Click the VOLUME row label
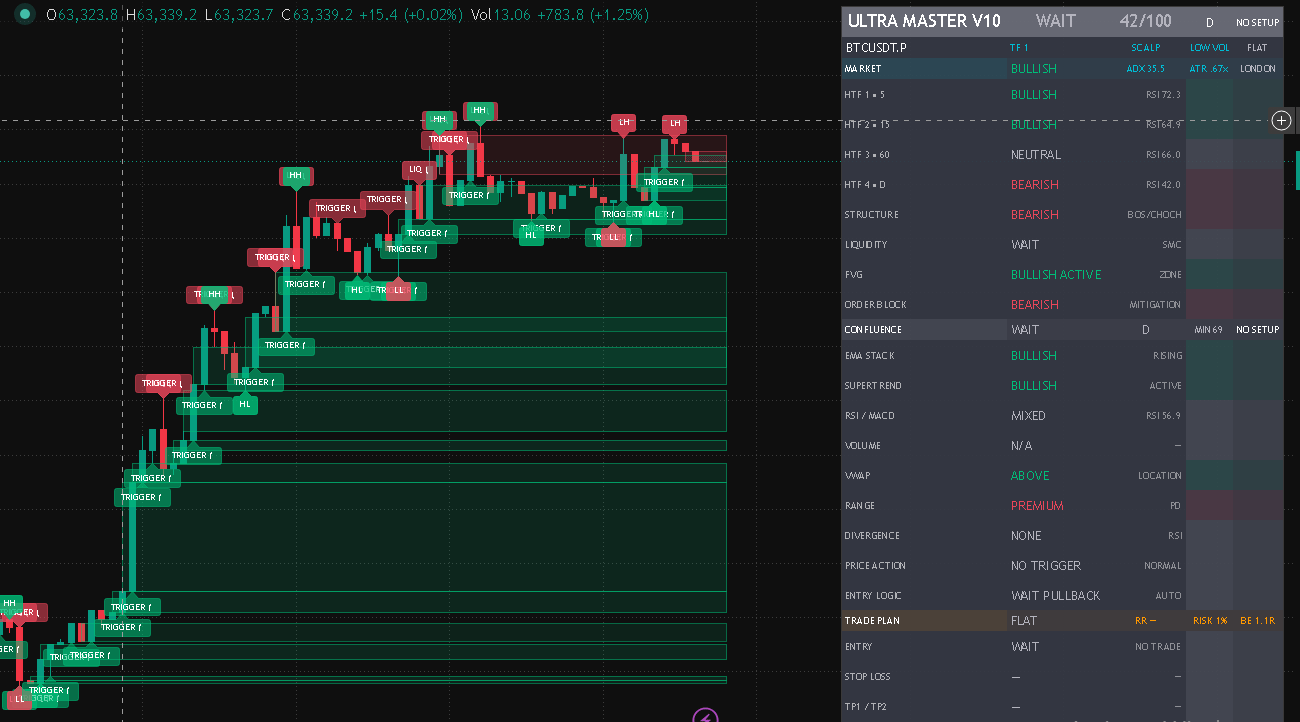Screen dimensions: 1300x722 point(863,446)
